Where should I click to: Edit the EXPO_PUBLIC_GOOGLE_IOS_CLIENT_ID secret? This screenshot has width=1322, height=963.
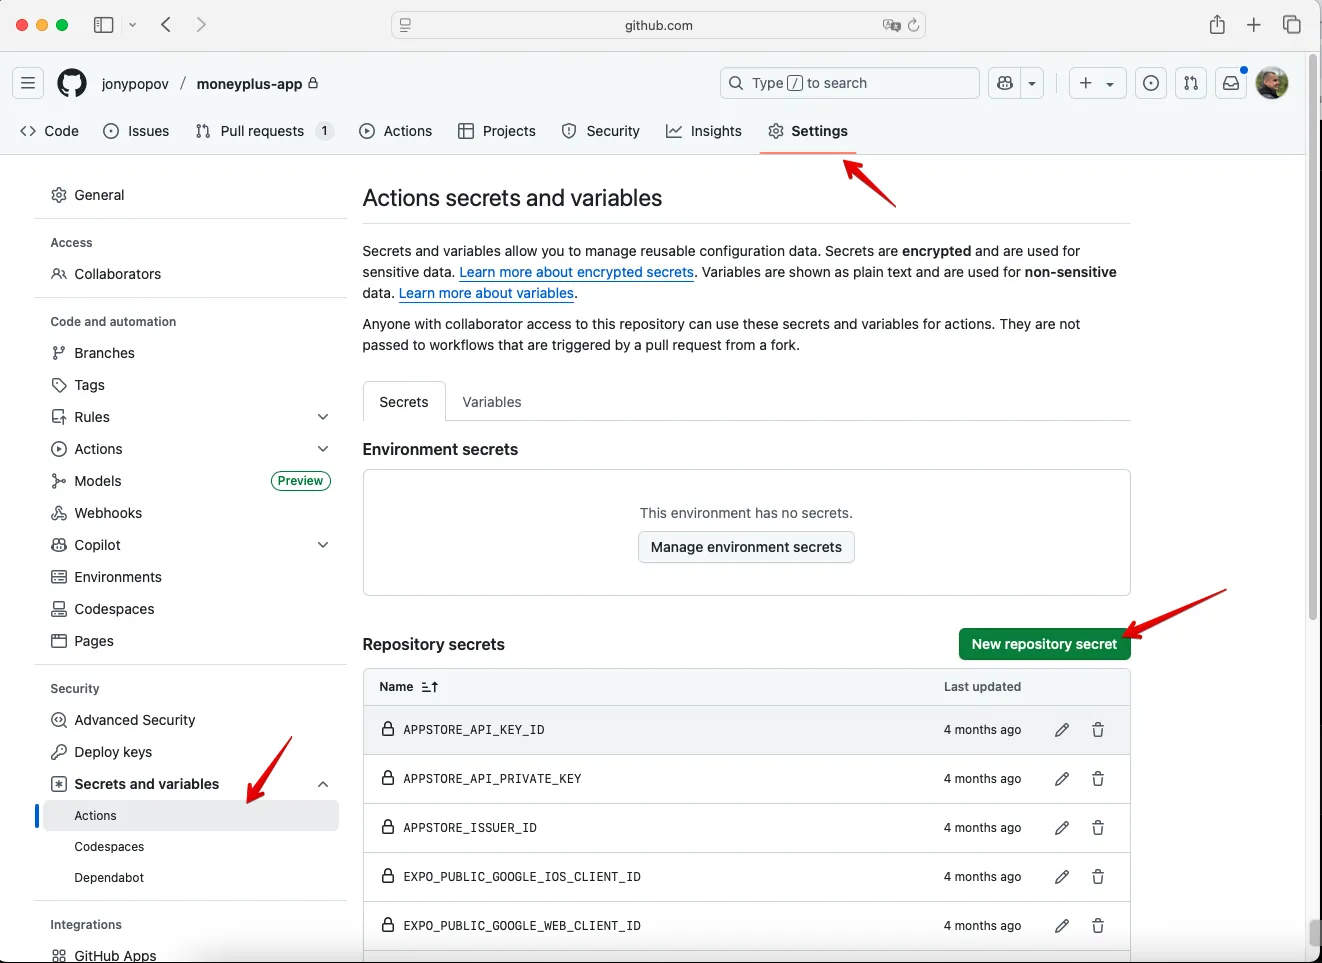pos(1062,877)
